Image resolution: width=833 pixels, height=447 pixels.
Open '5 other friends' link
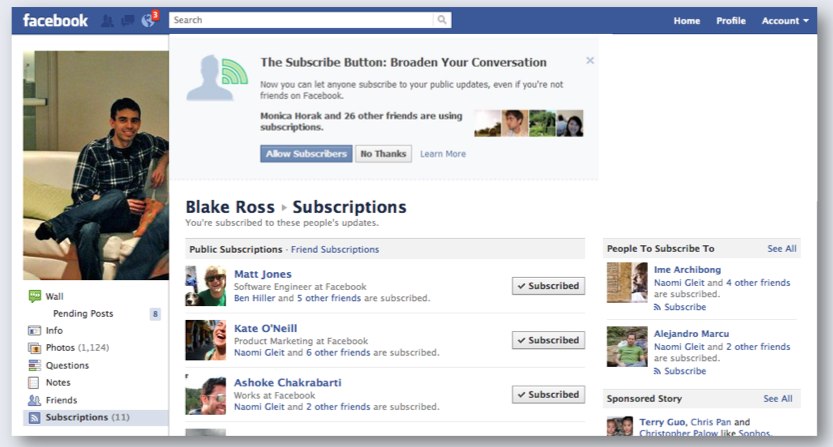coord(329,298)
